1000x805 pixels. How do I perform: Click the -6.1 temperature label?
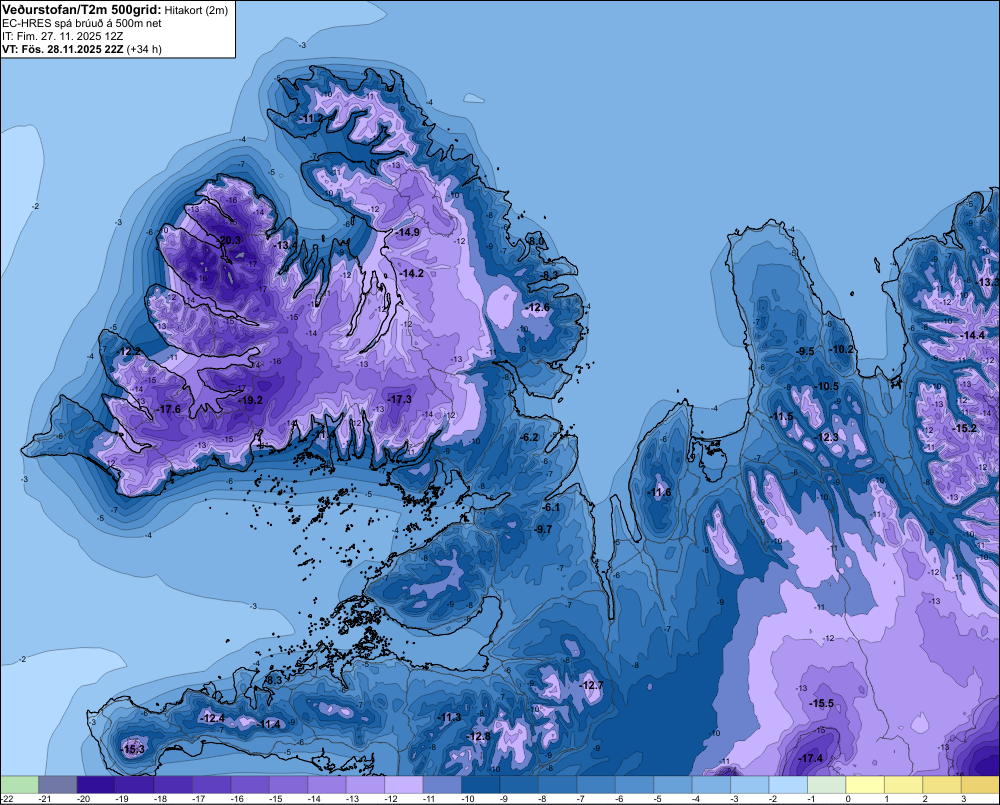click(x=550, y=508)
